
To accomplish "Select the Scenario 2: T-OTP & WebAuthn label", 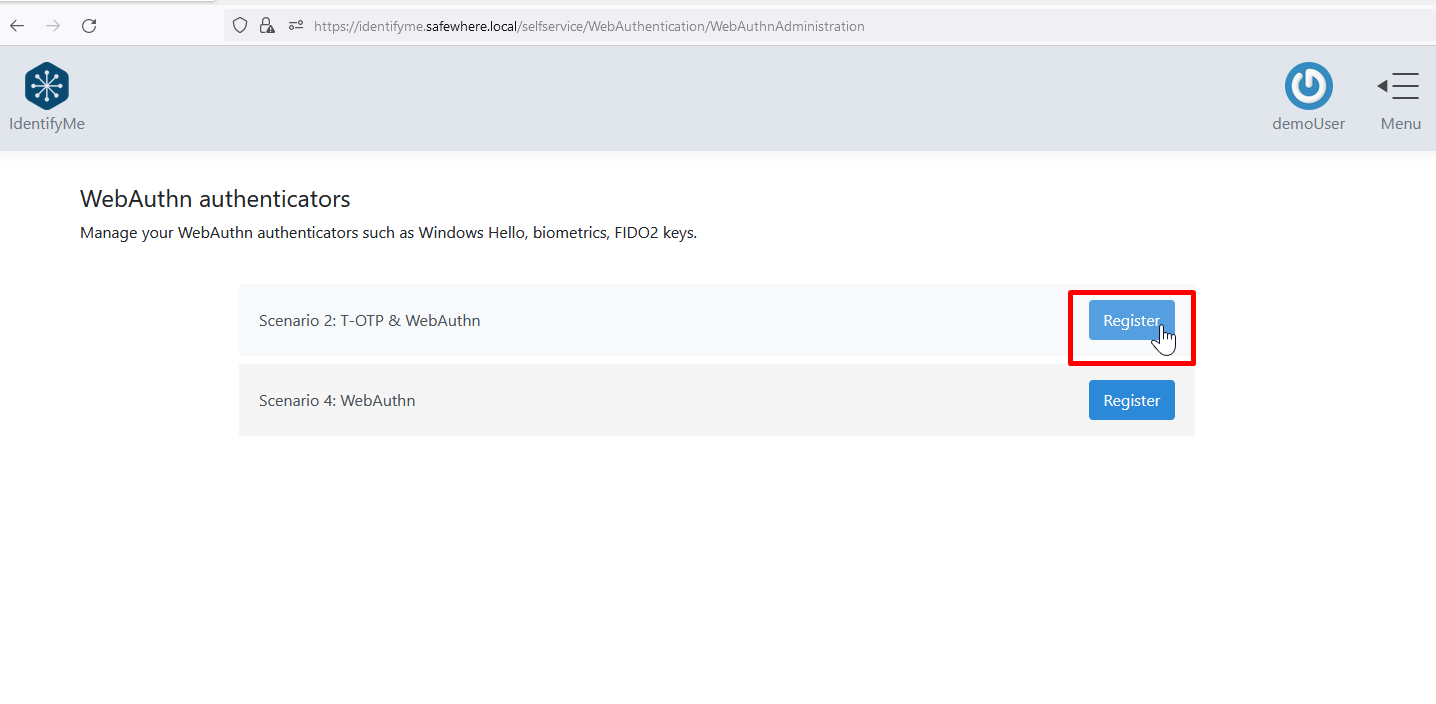I will click(369, 321).
